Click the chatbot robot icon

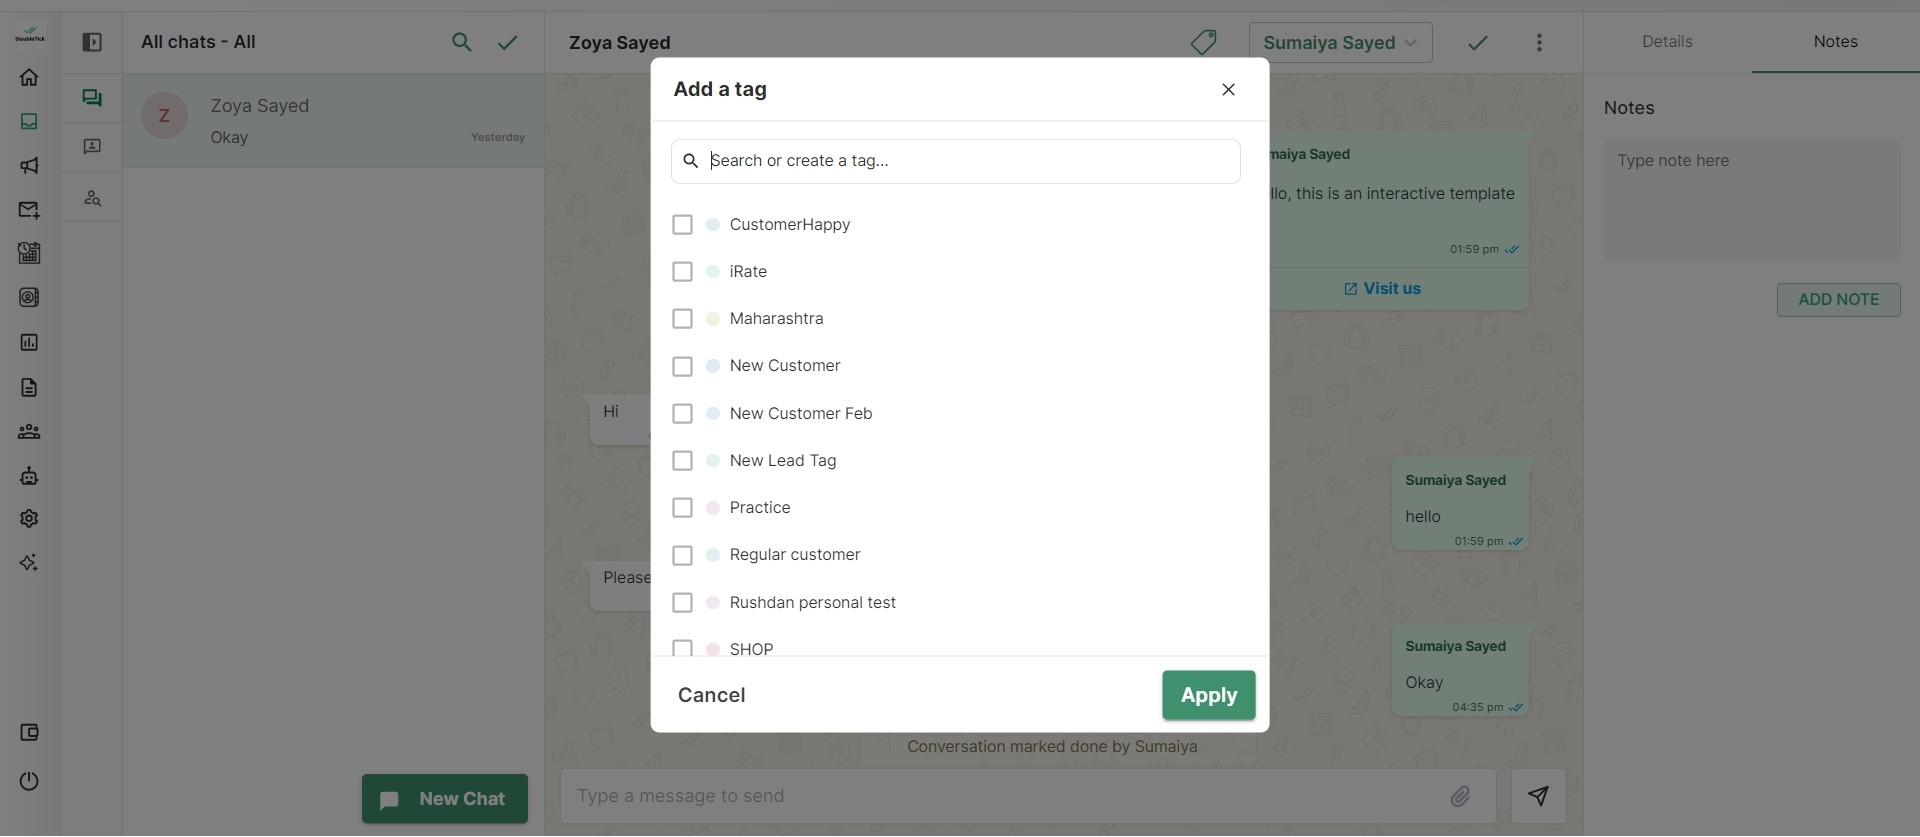click(29, 476)
